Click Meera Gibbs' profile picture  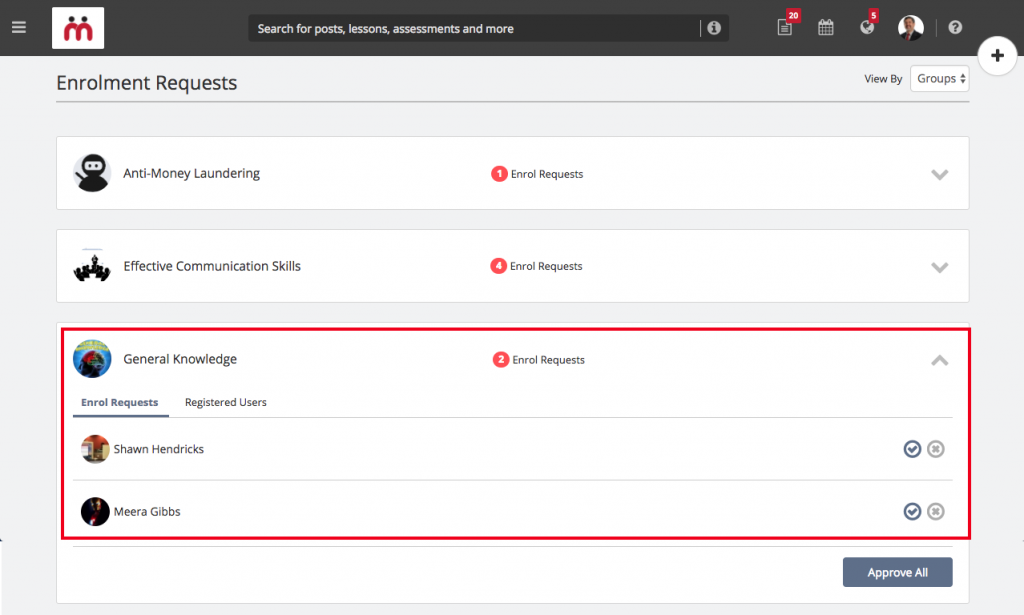pyautogui.click(x=95, y=511)
